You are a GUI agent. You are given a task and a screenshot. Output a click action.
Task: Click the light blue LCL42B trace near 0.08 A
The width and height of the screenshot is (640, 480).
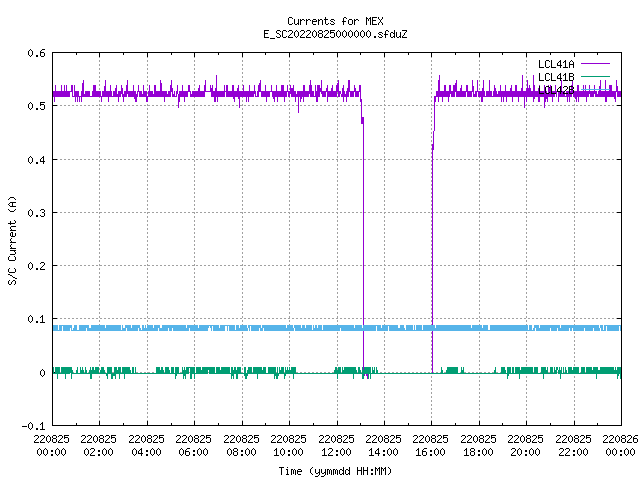(337, 328)
